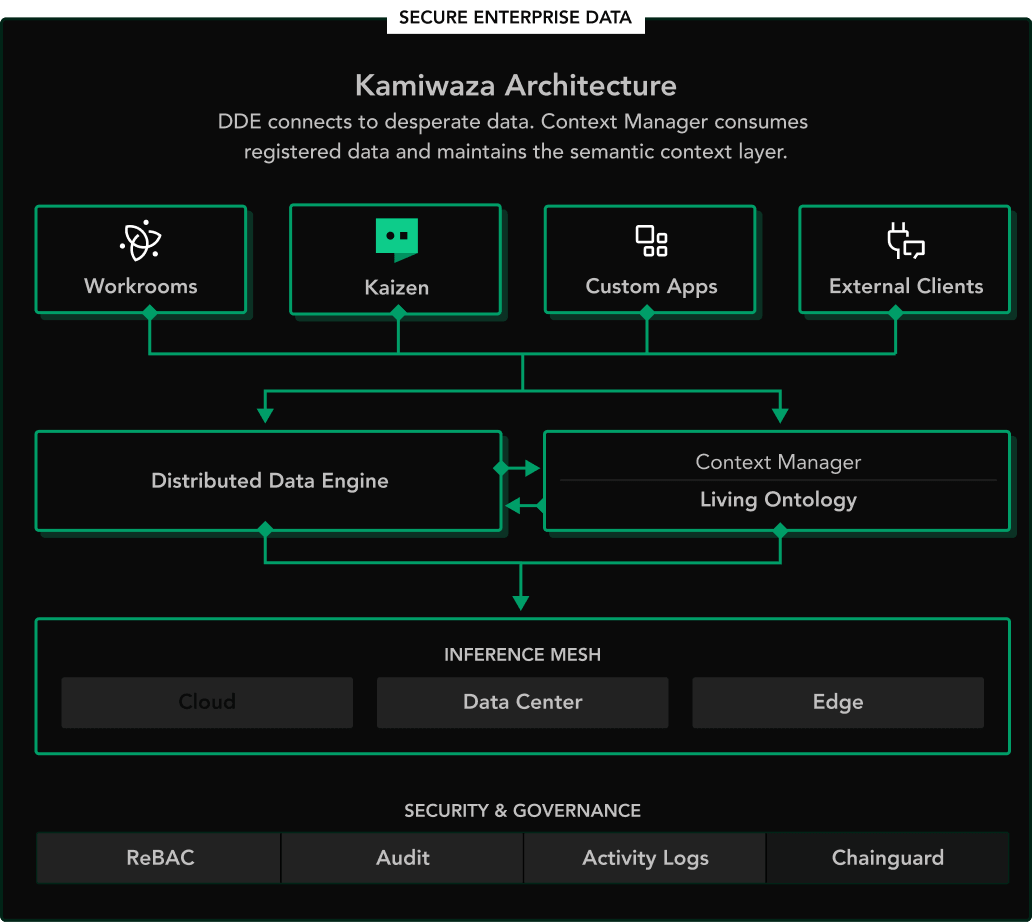Select the External Clients label
The height and width of the screenshot is (923, 1032).
pyautogui.click(x=906, y=286)
